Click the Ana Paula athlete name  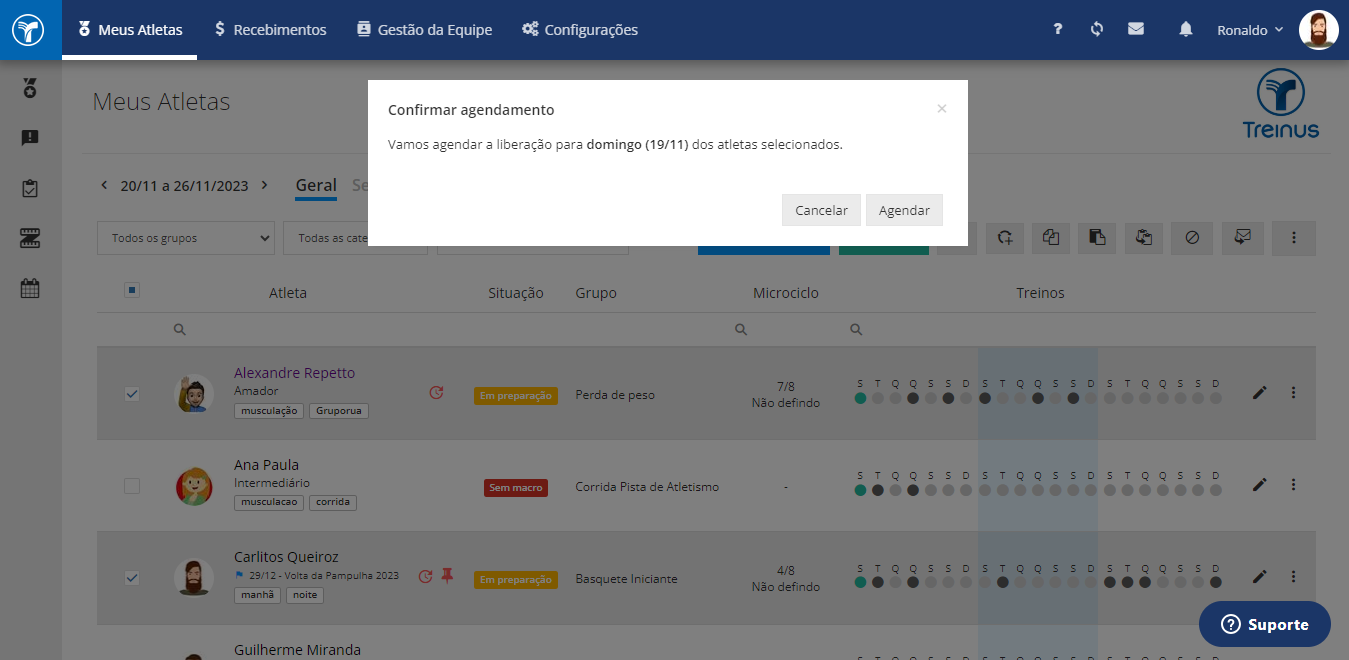click(x=266, y=465)
